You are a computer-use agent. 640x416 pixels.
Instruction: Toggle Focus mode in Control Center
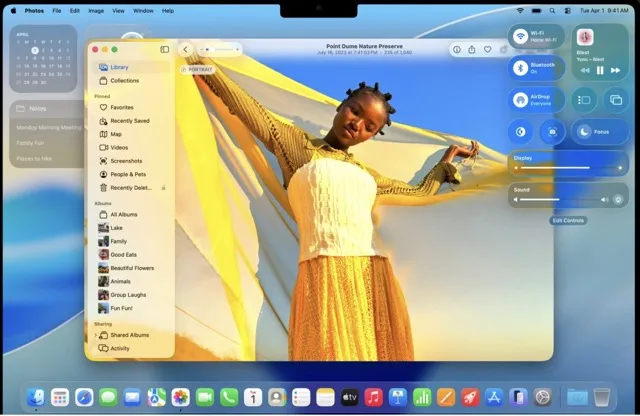[600, 132]
